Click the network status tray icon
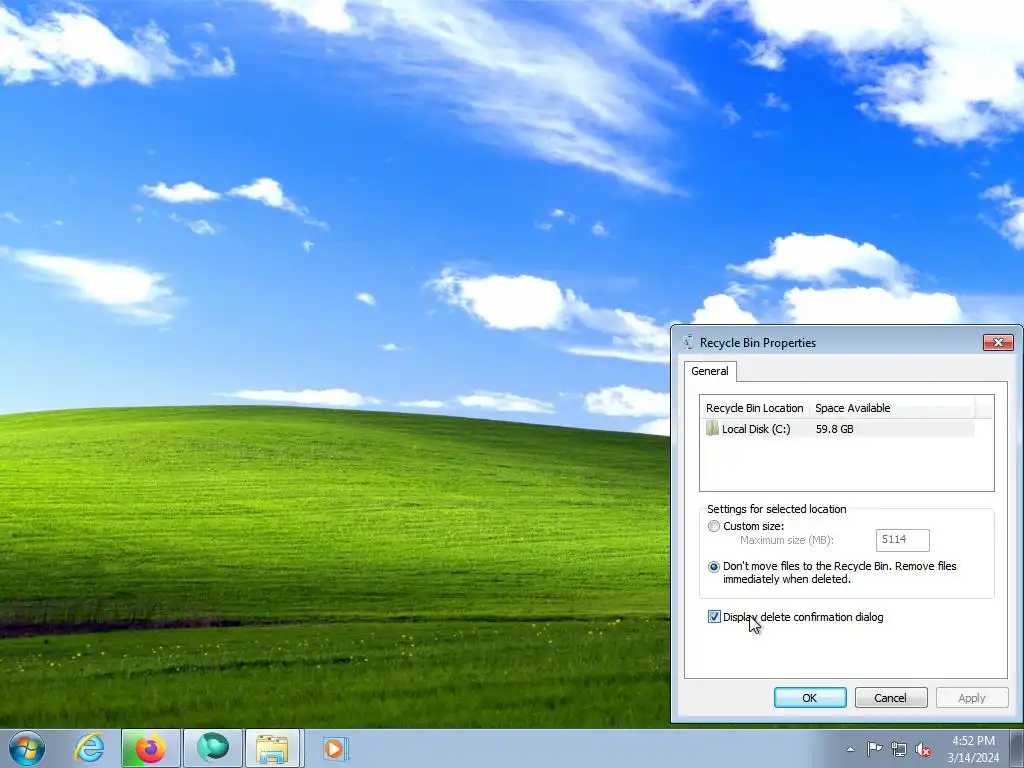This screenshot has height=768, width=1024. [899, 750]
